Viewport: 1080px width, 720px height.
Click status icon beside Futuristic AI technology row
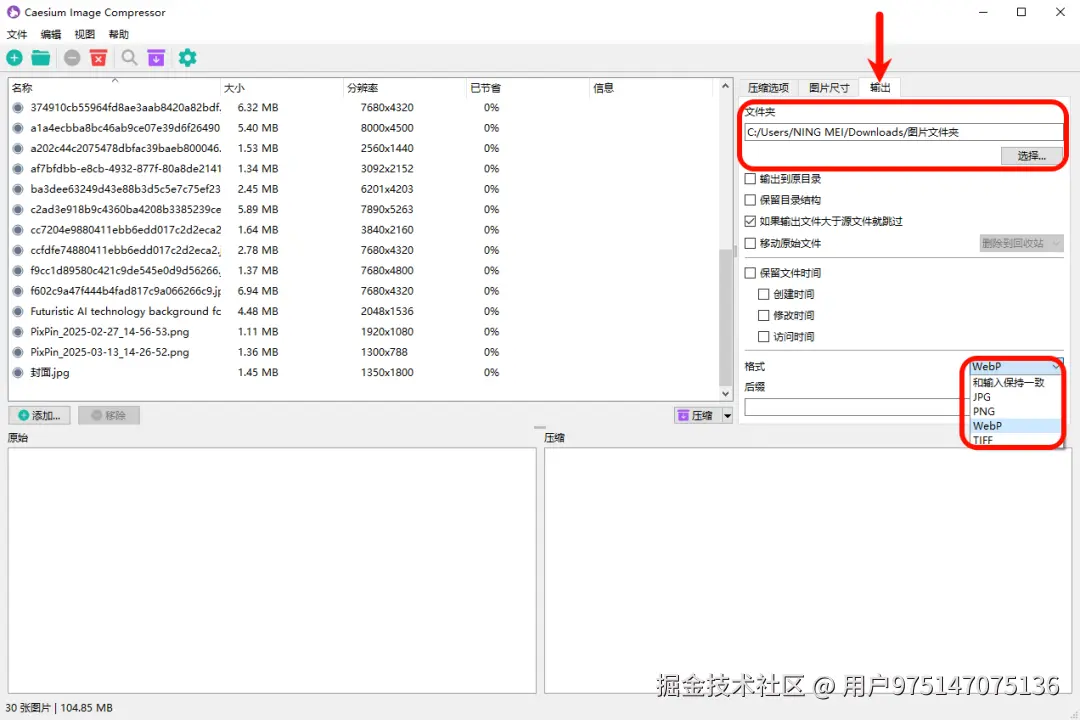pyautogui.click(x=18, y=311)
